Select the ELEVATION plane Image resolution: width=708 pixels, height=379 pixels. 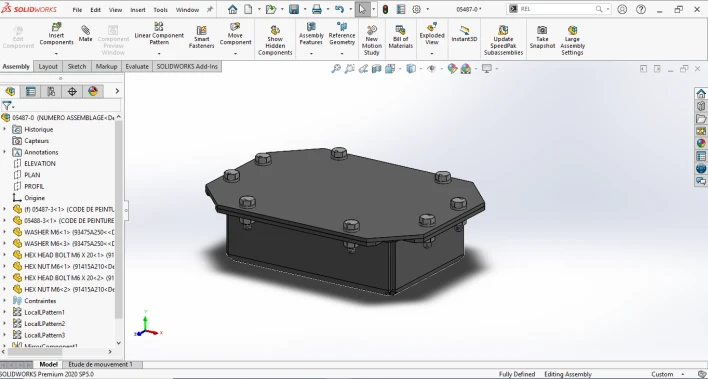pos(40,164)
